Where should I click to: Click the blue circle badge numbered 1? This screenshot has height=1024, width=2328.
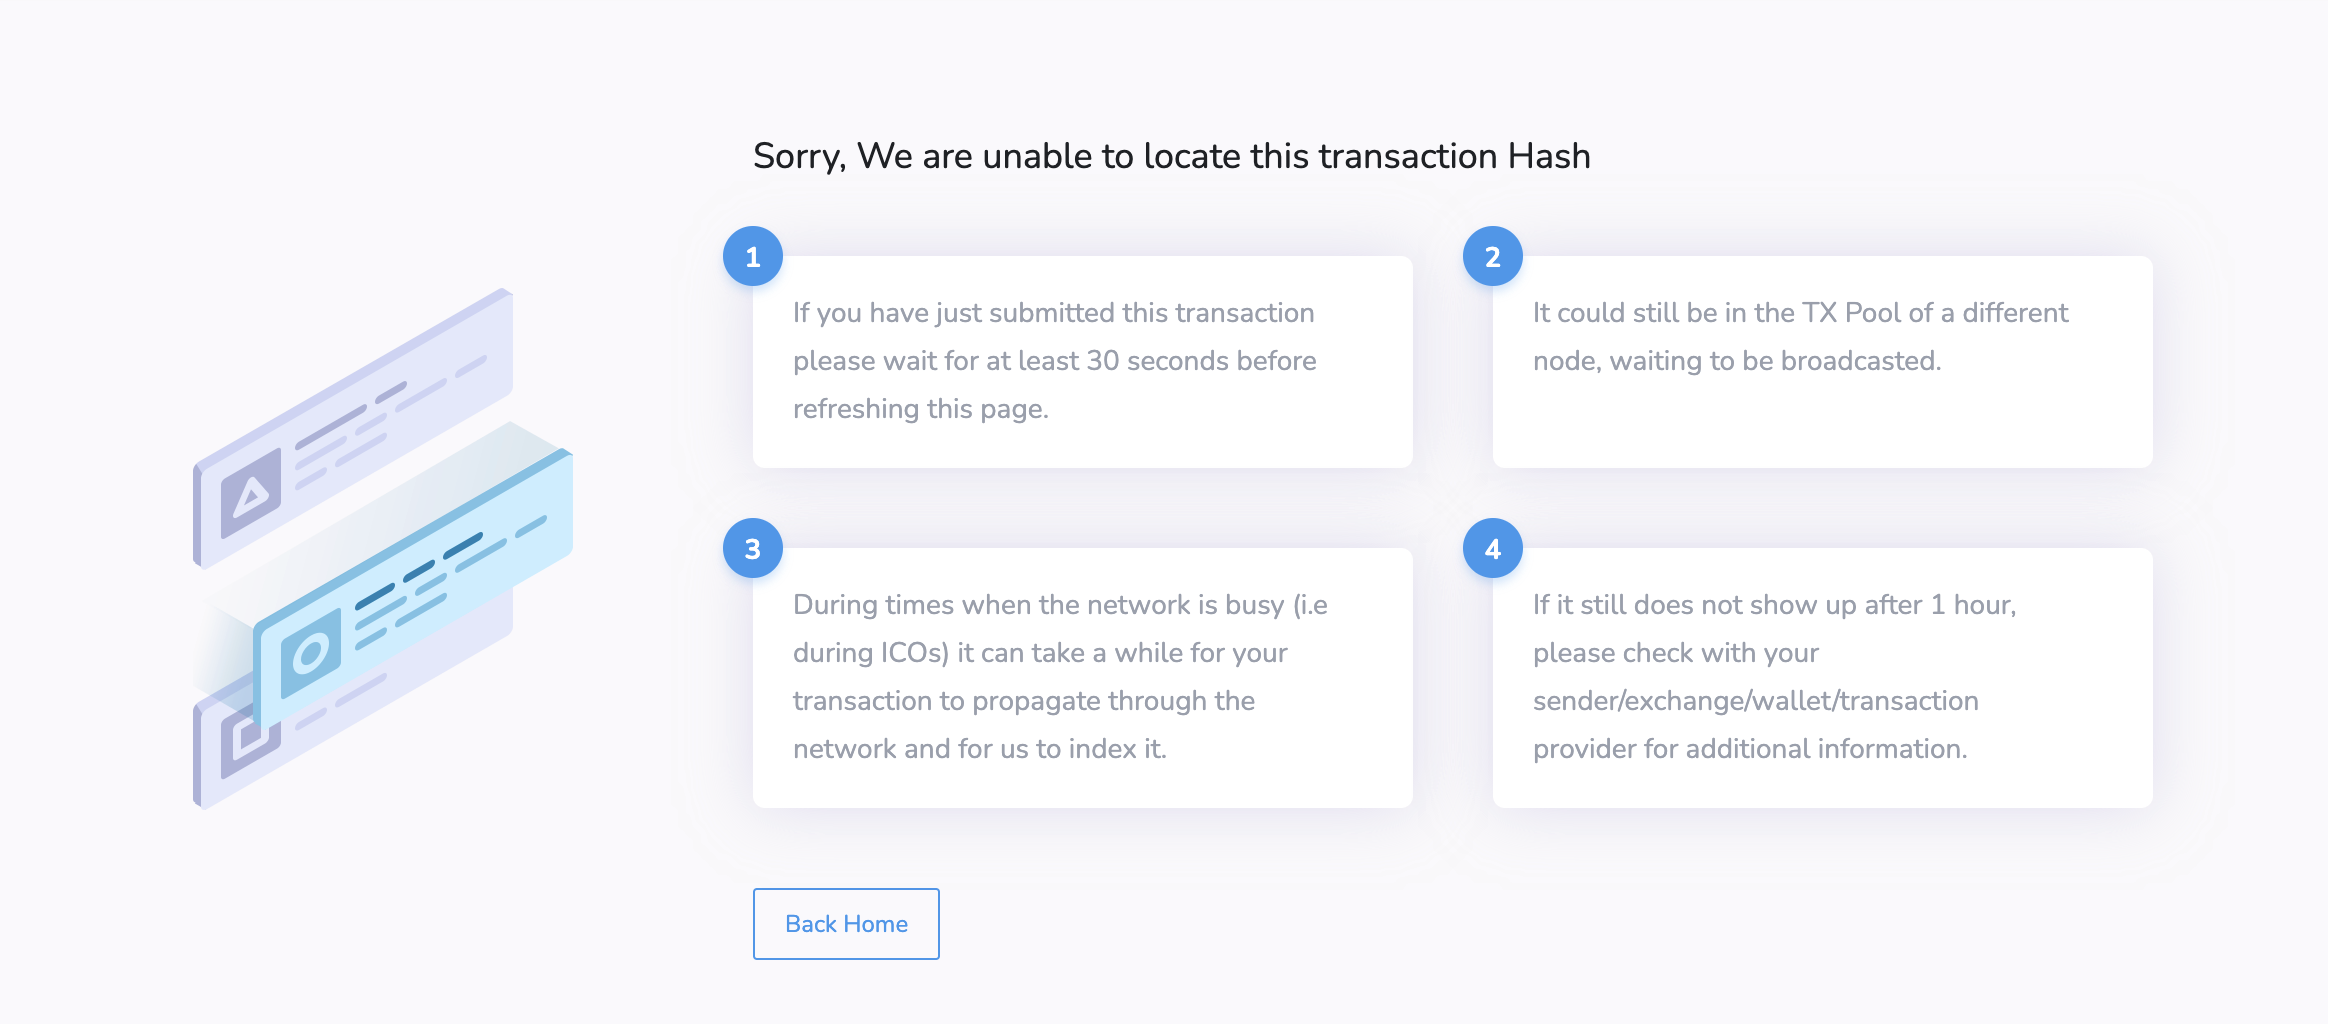tap(752, 256)
